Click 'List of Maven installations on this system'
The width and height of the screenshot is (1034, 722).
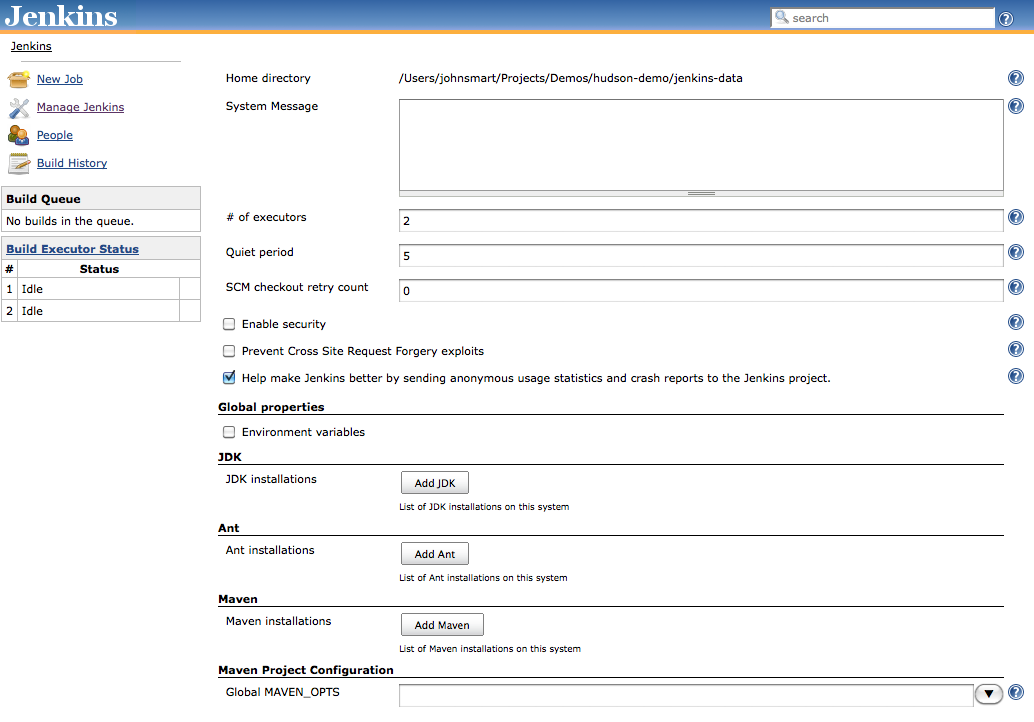(x=490, y=649)
